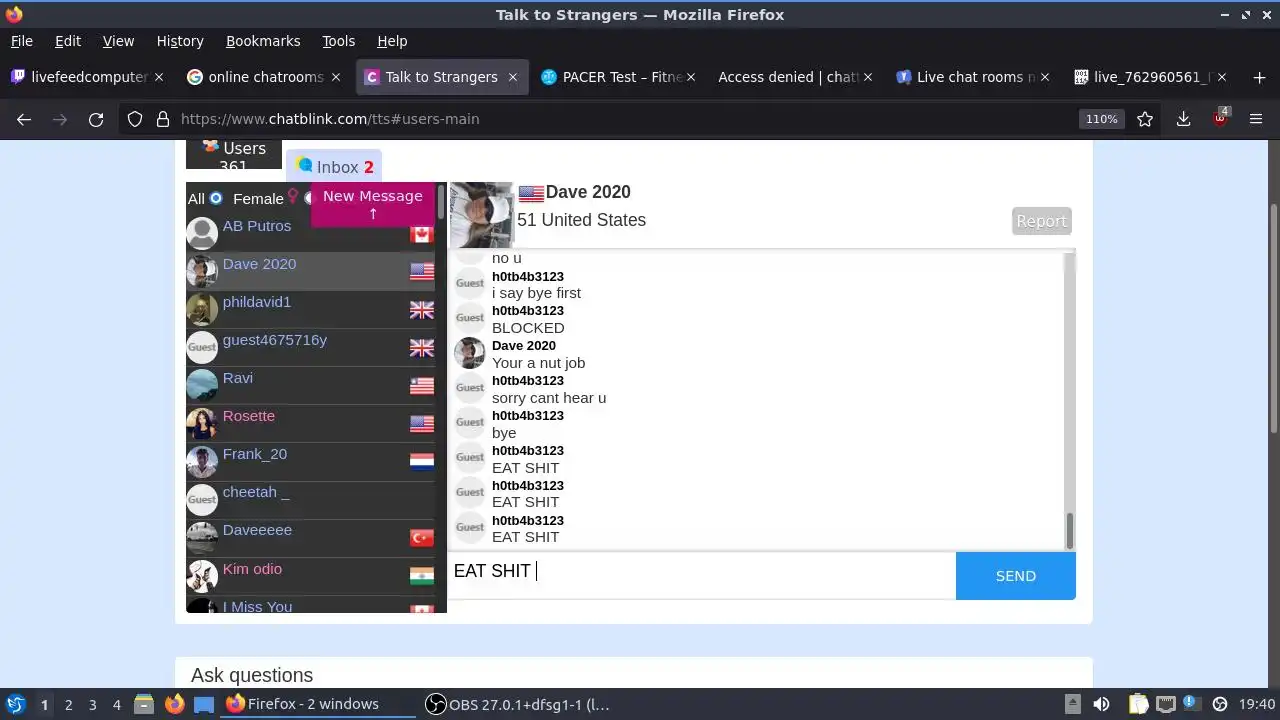Switch to workspace 3 on the taskbar
Image resolution: width=1280 pixels, height=720 pixels.
click(92, 704)
